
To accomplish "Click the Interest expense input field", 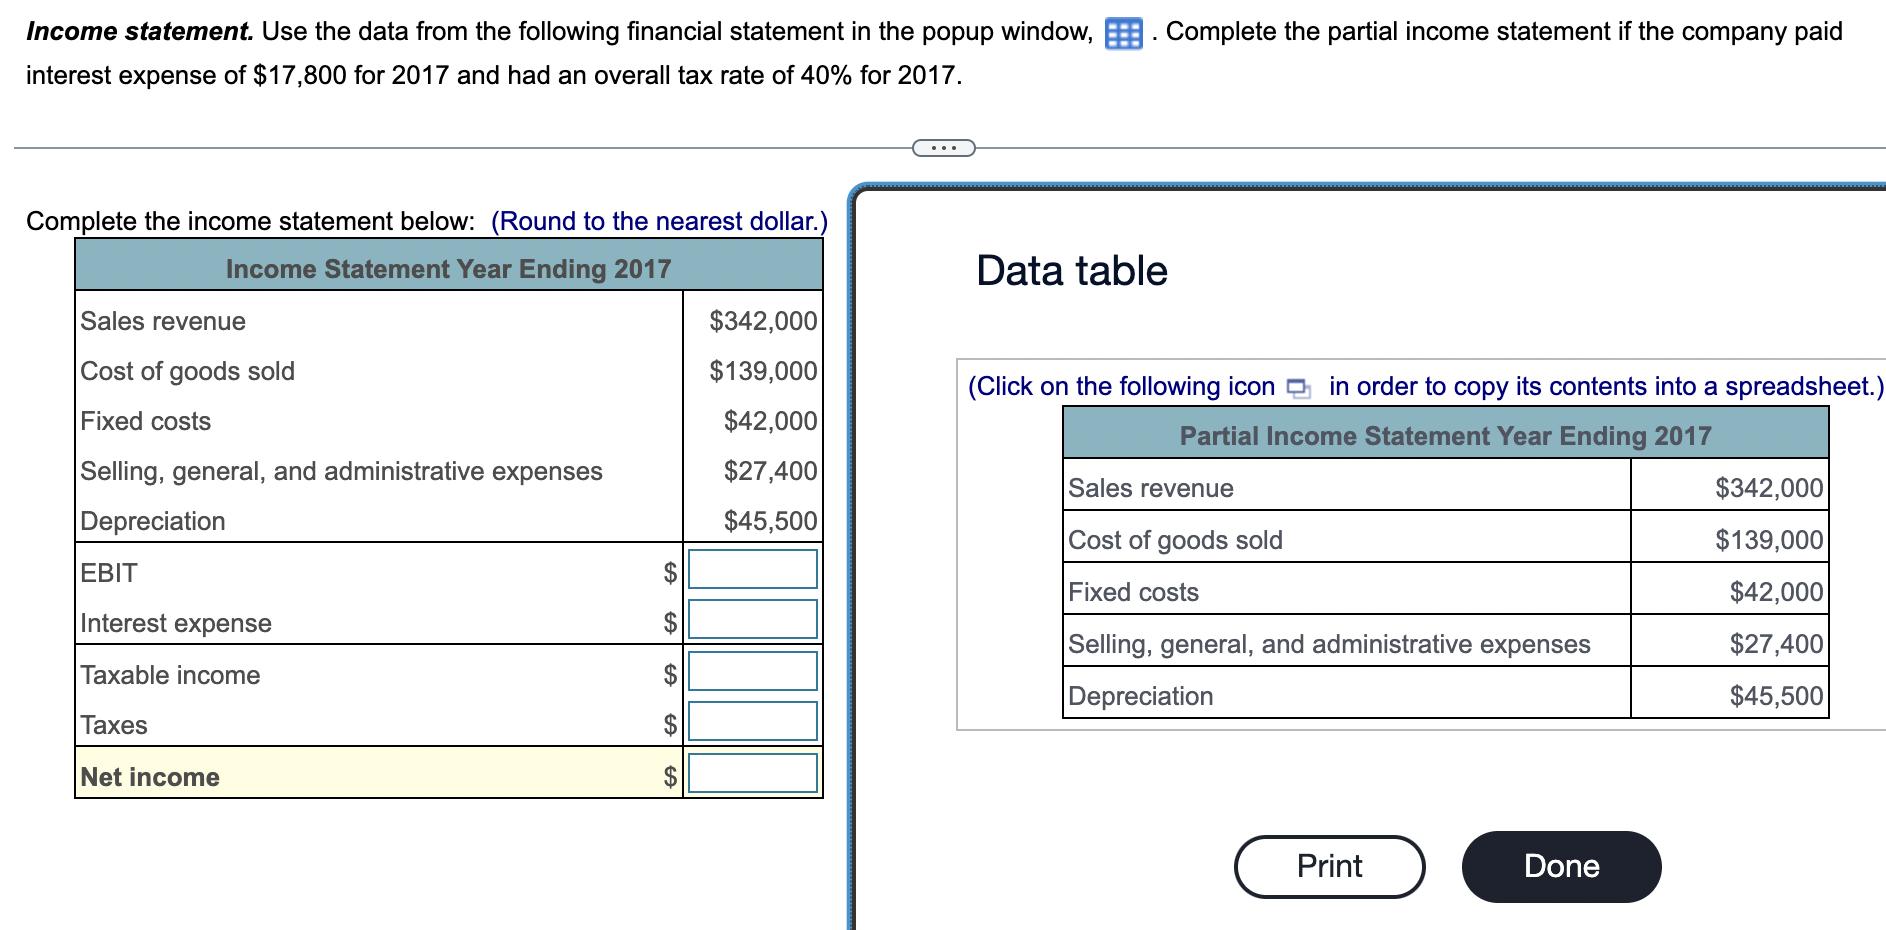I will [753, 619].
